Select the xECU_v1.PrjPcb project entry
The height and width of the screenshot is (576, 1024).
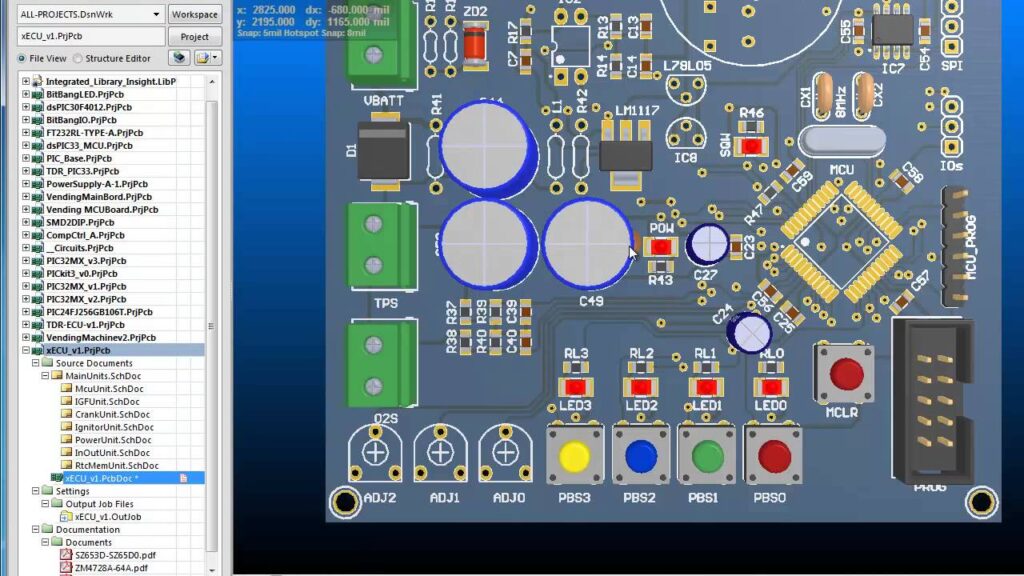point(78,351)
